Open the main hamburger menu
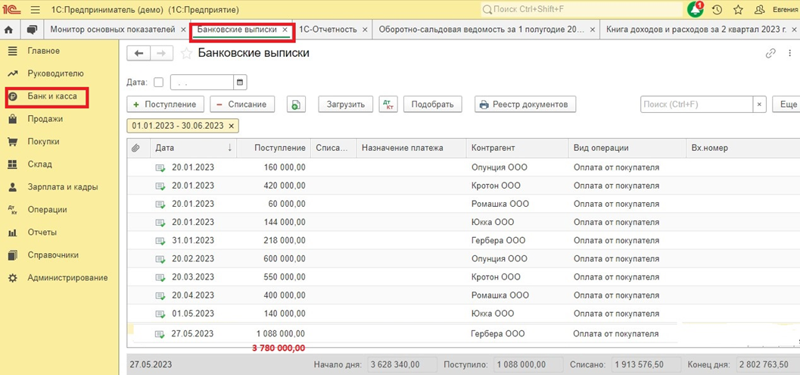 tap(35, 10)
